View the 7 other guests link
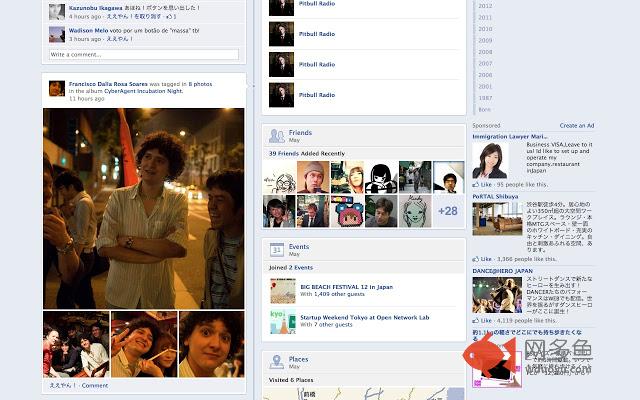 point(333,324)
